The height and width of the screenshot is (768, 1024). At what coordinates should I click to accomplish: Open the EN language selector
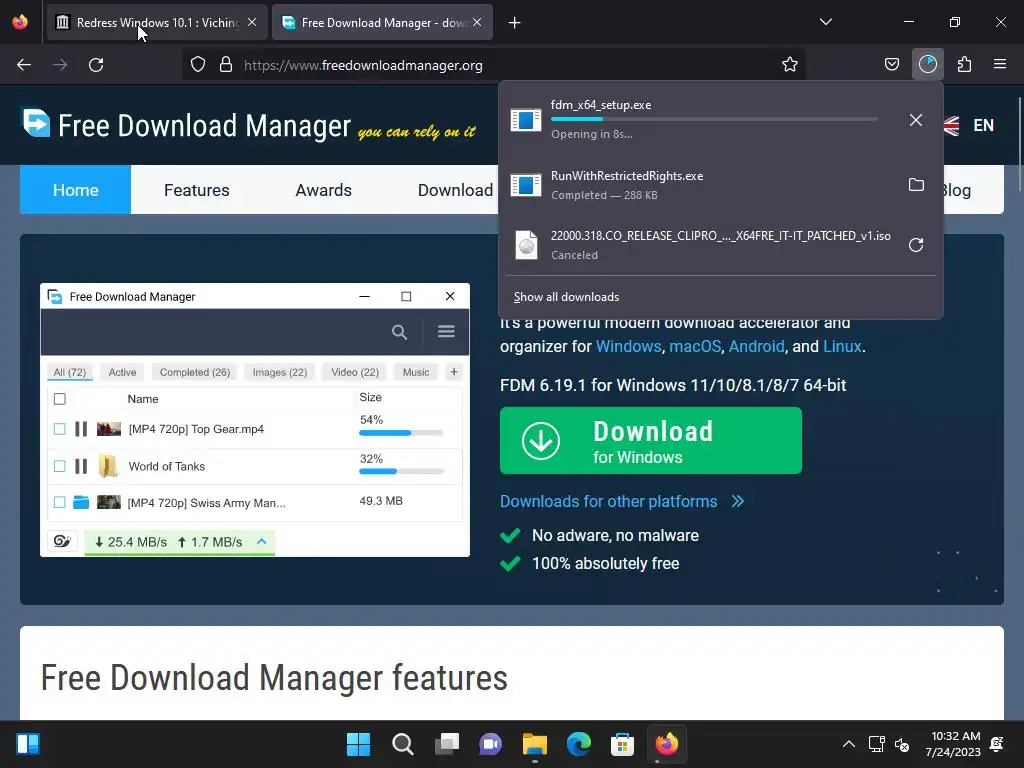[x=983, y=125]
